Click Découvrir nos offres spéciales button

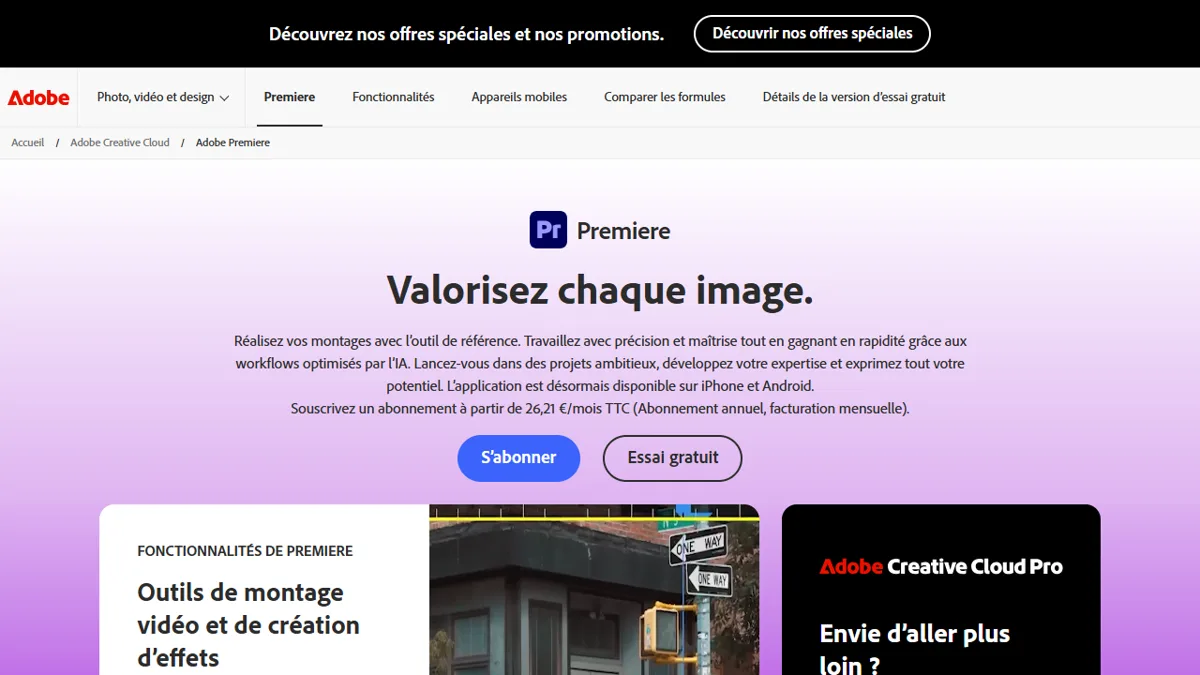[x=812, y=34]
